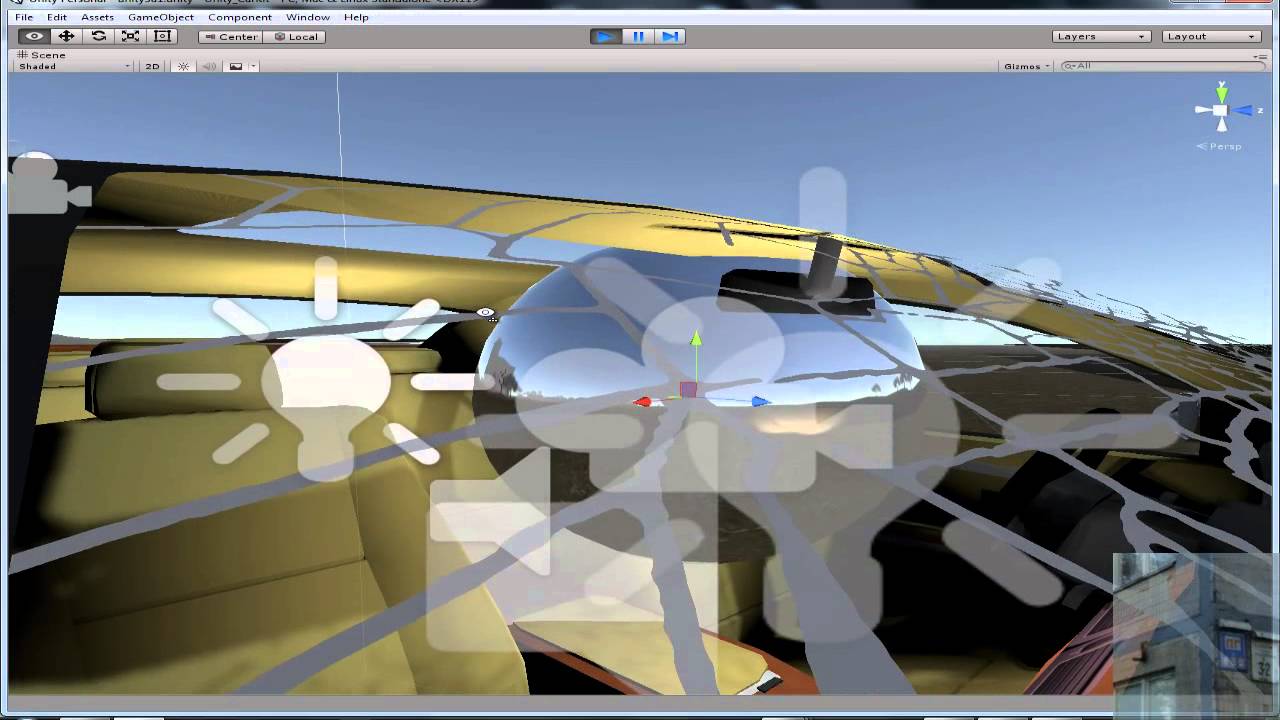Open the Shaded draw mode dropdown

[74, 66]
